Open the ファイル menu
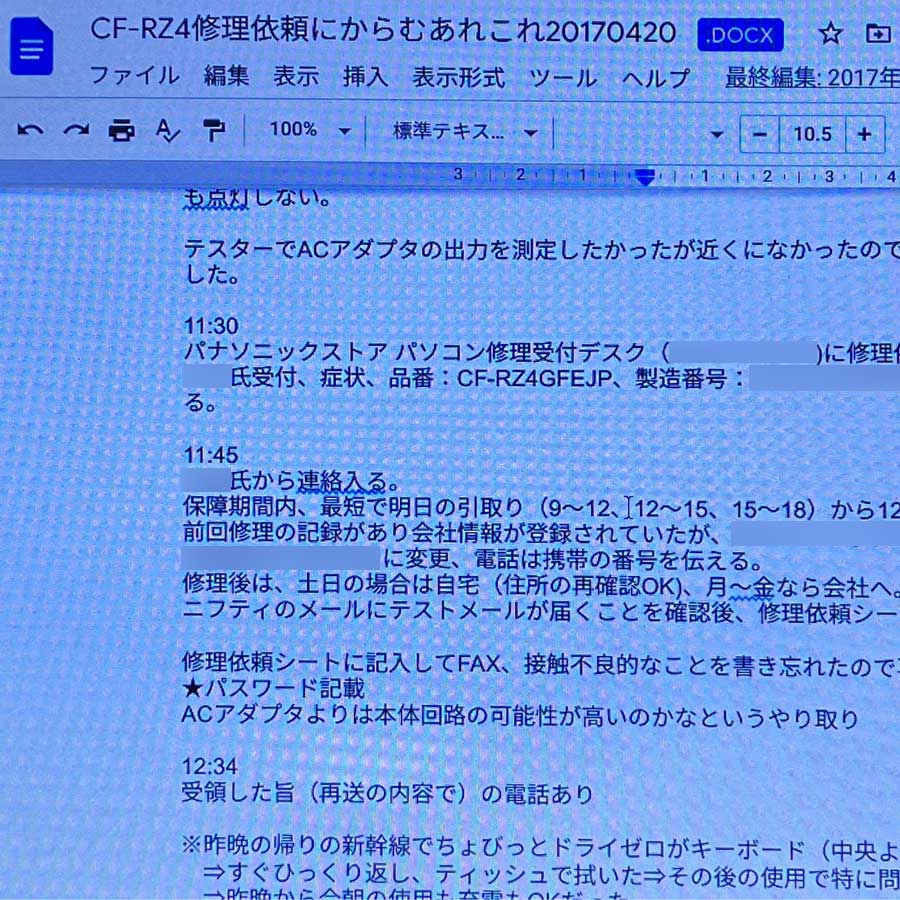The width and height of the screenshot is (900, 900). tap(134, 76)
